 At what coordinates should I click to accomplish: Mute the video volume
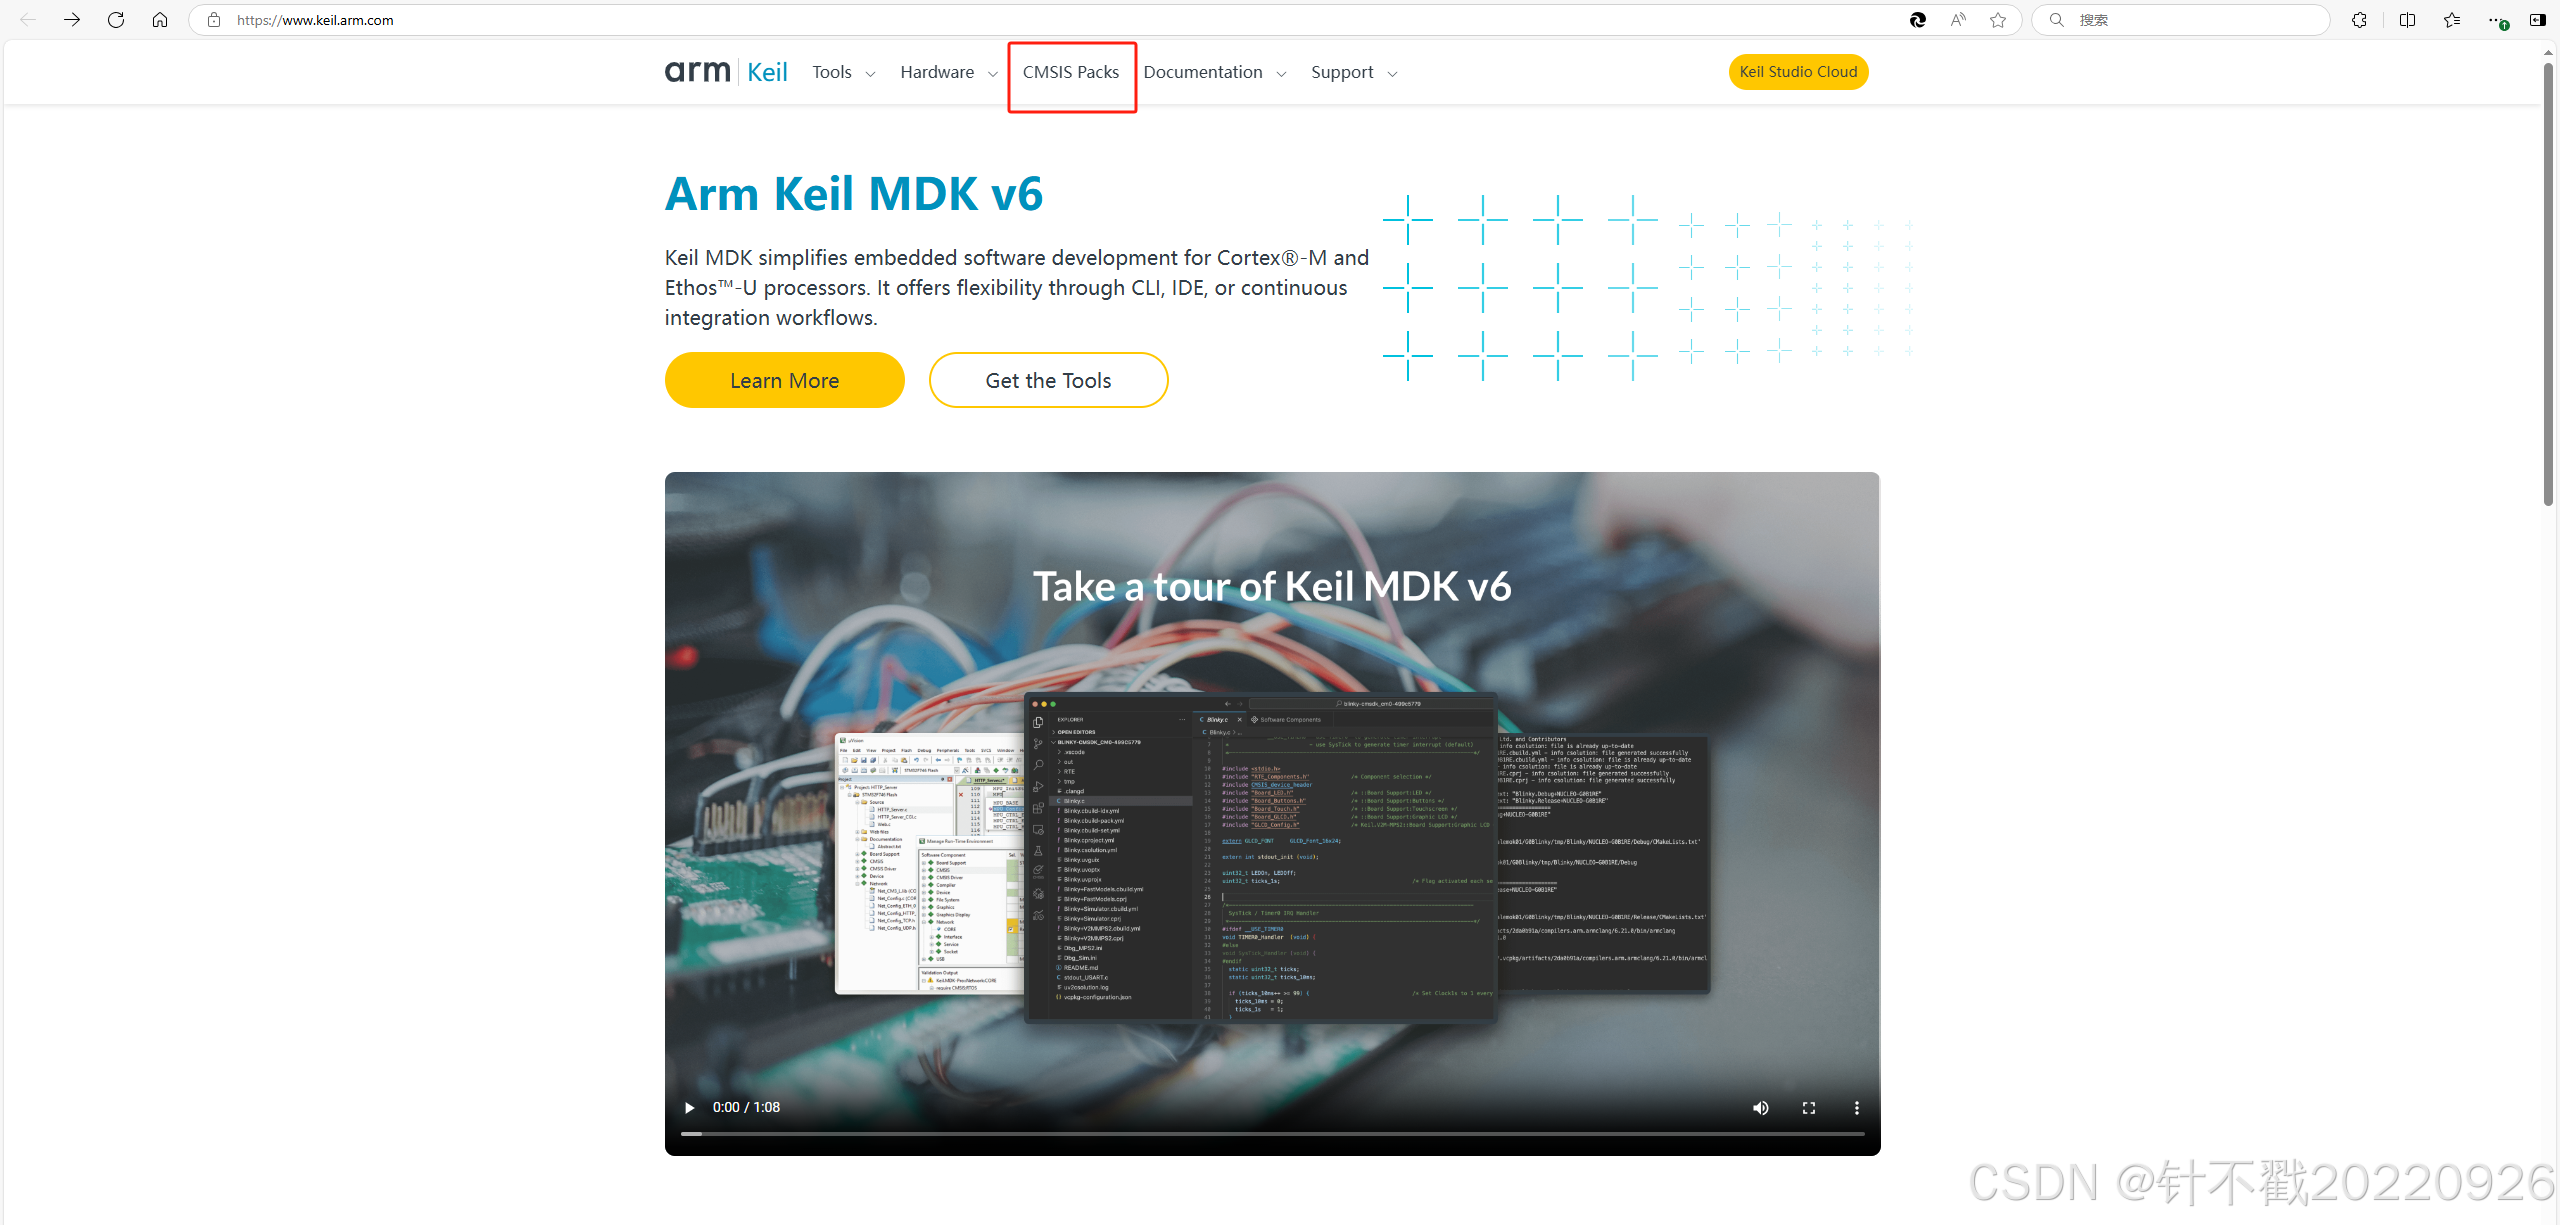tap(1760, 1107)
